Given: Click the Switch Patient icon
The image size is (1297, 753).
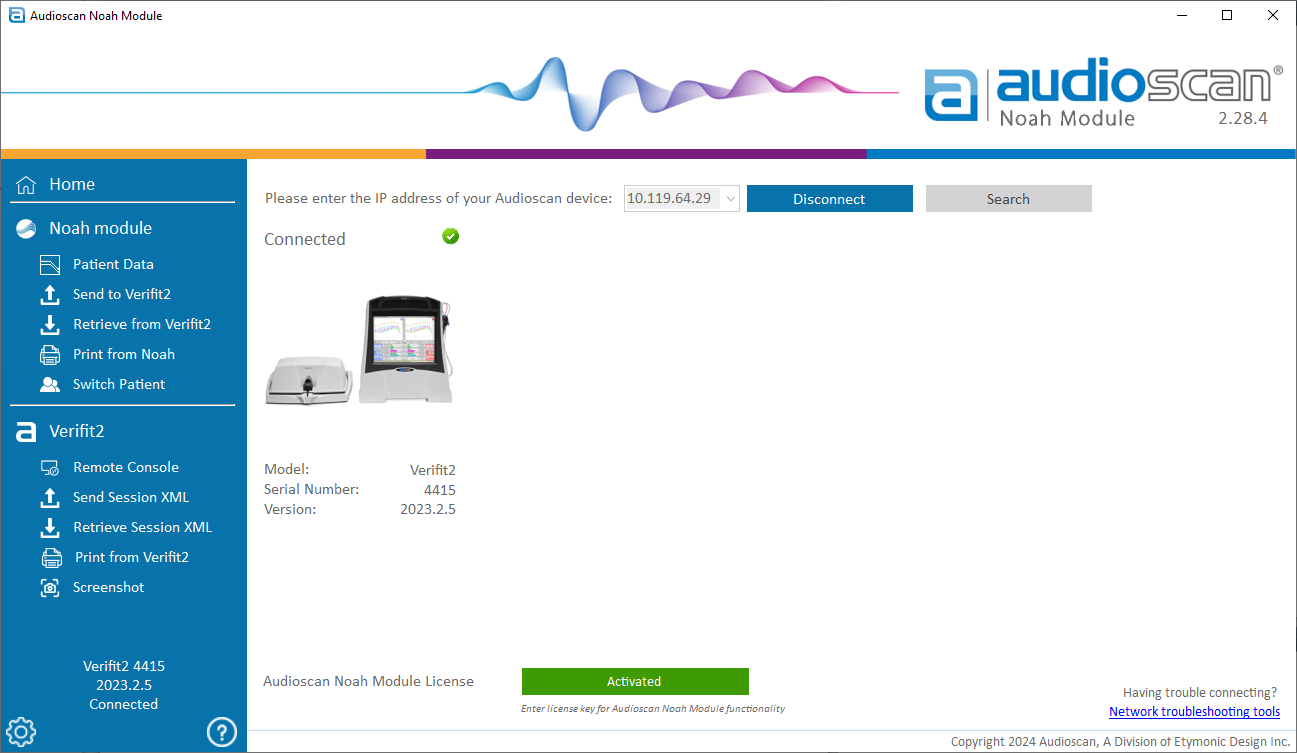Looking at the screenshot, I should pyautogui.click(x=50, y=385).
